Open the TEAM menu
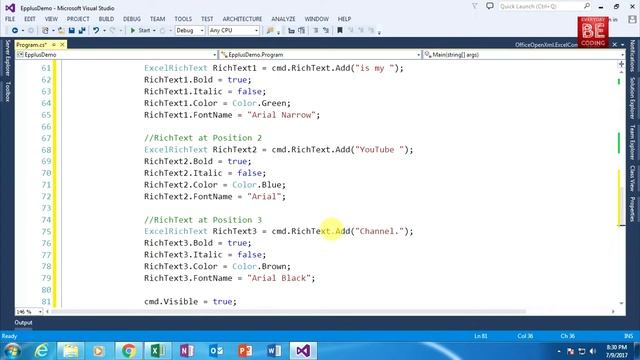Viewport: 640px width, 360px height. (x=157, y=19)
